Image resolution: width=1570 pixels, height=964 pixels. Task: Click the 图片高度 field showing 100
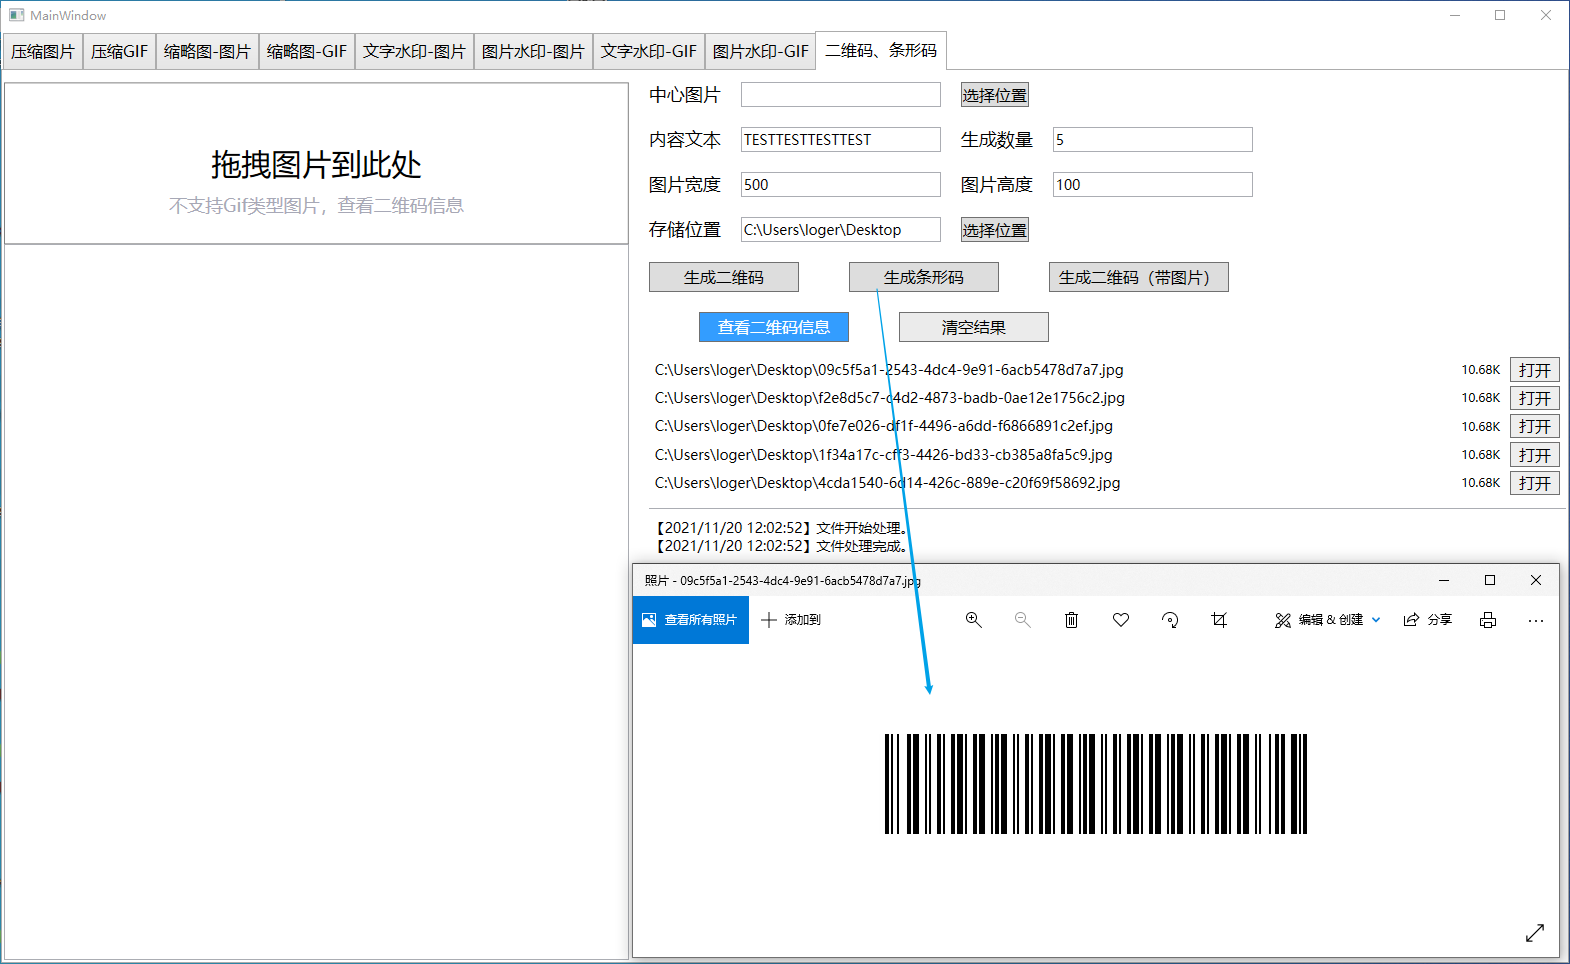[1153, 185]
